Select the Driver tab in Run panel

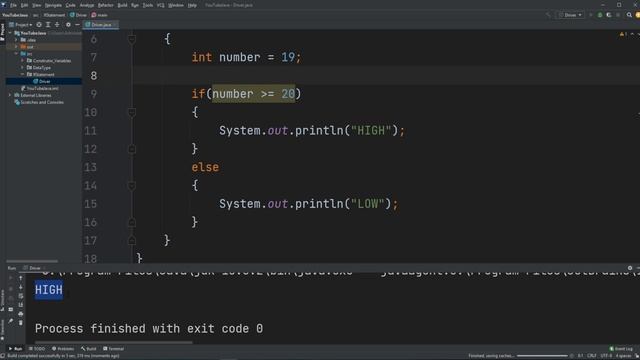(33, 268)
